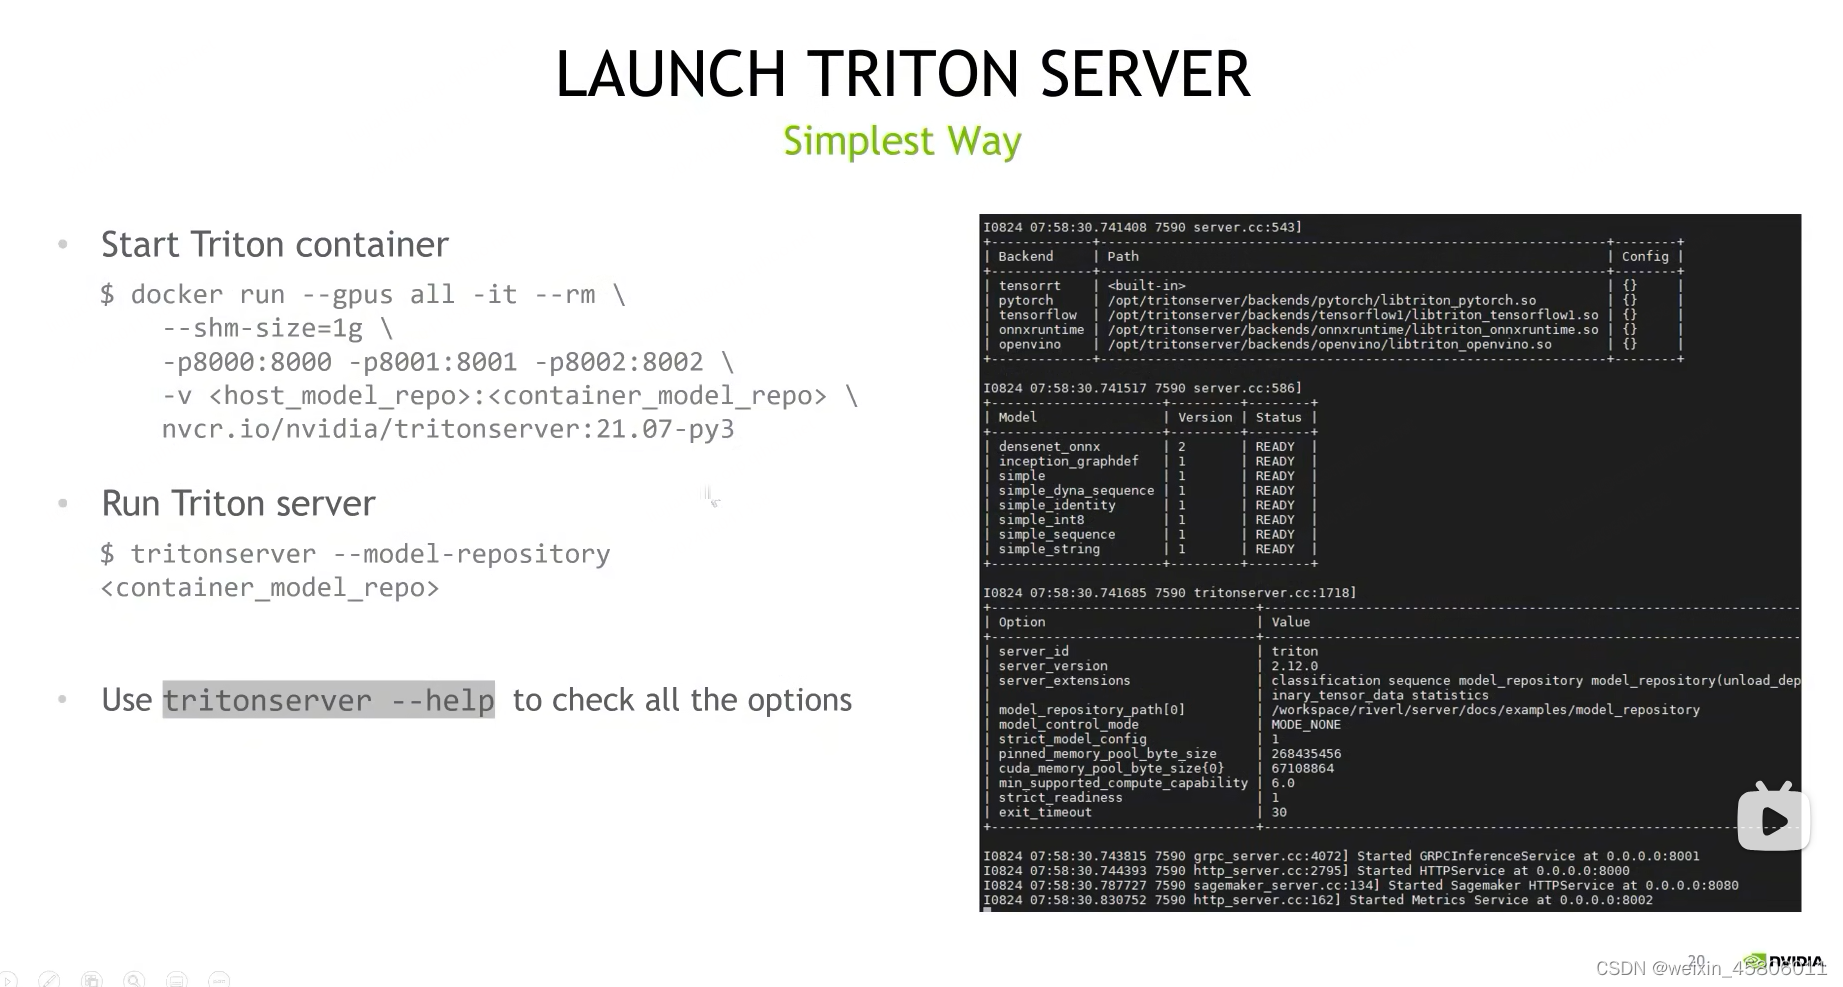Image resolution: width=1843 pixels, height=987 pixels.
Task: Click the Bilibili TV play button overlay
Action: [x=1774, y=817]
